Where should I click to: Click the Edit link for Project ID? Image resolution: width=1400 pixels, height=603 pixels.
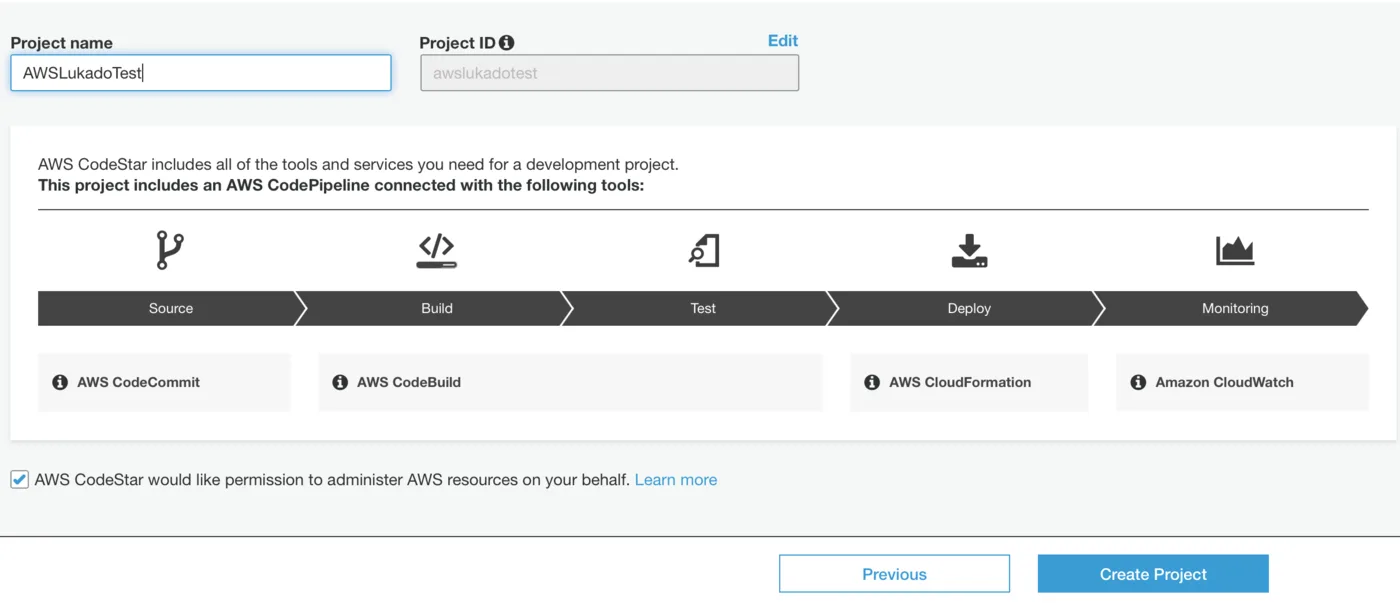783,41
